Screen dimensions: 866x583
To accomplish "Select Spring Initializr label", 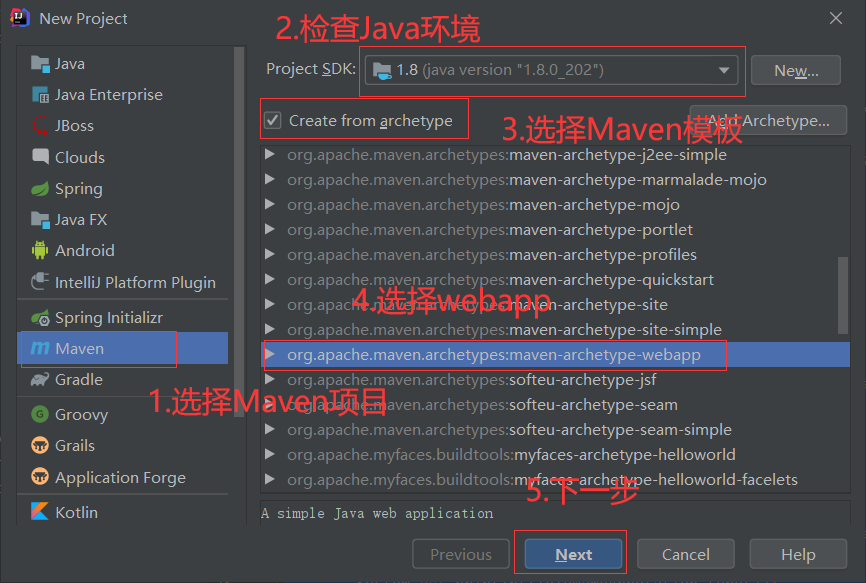I will [109, 318].
